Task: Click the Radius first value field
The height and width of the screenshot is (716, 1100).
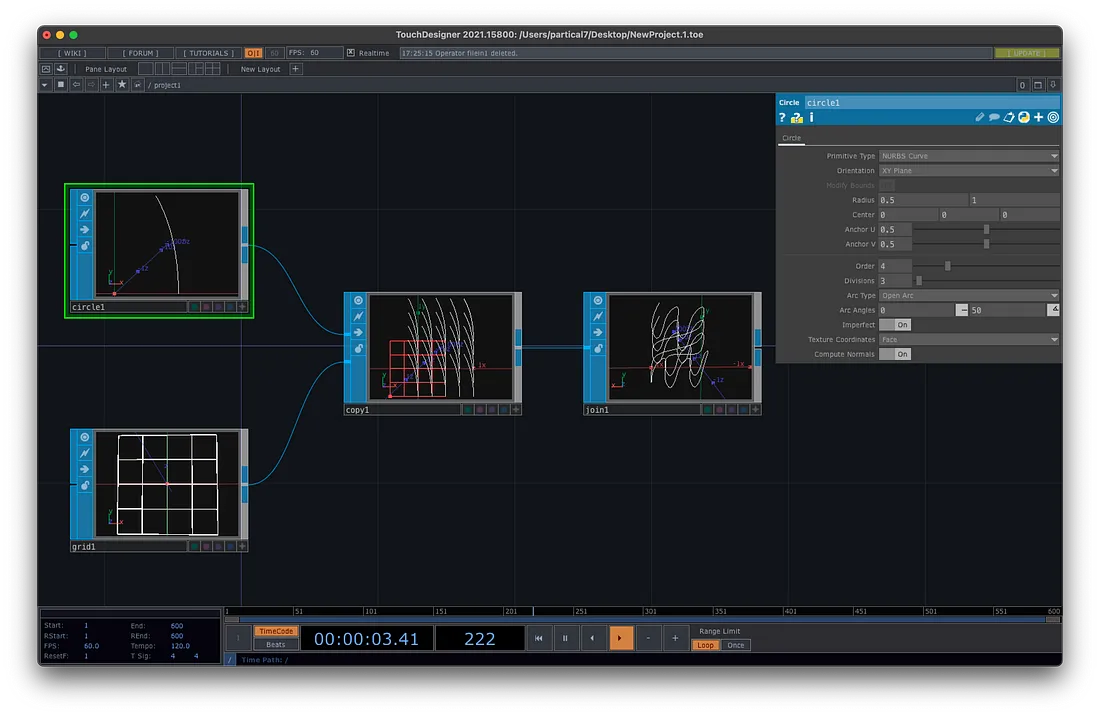Action: pos(922,200)
